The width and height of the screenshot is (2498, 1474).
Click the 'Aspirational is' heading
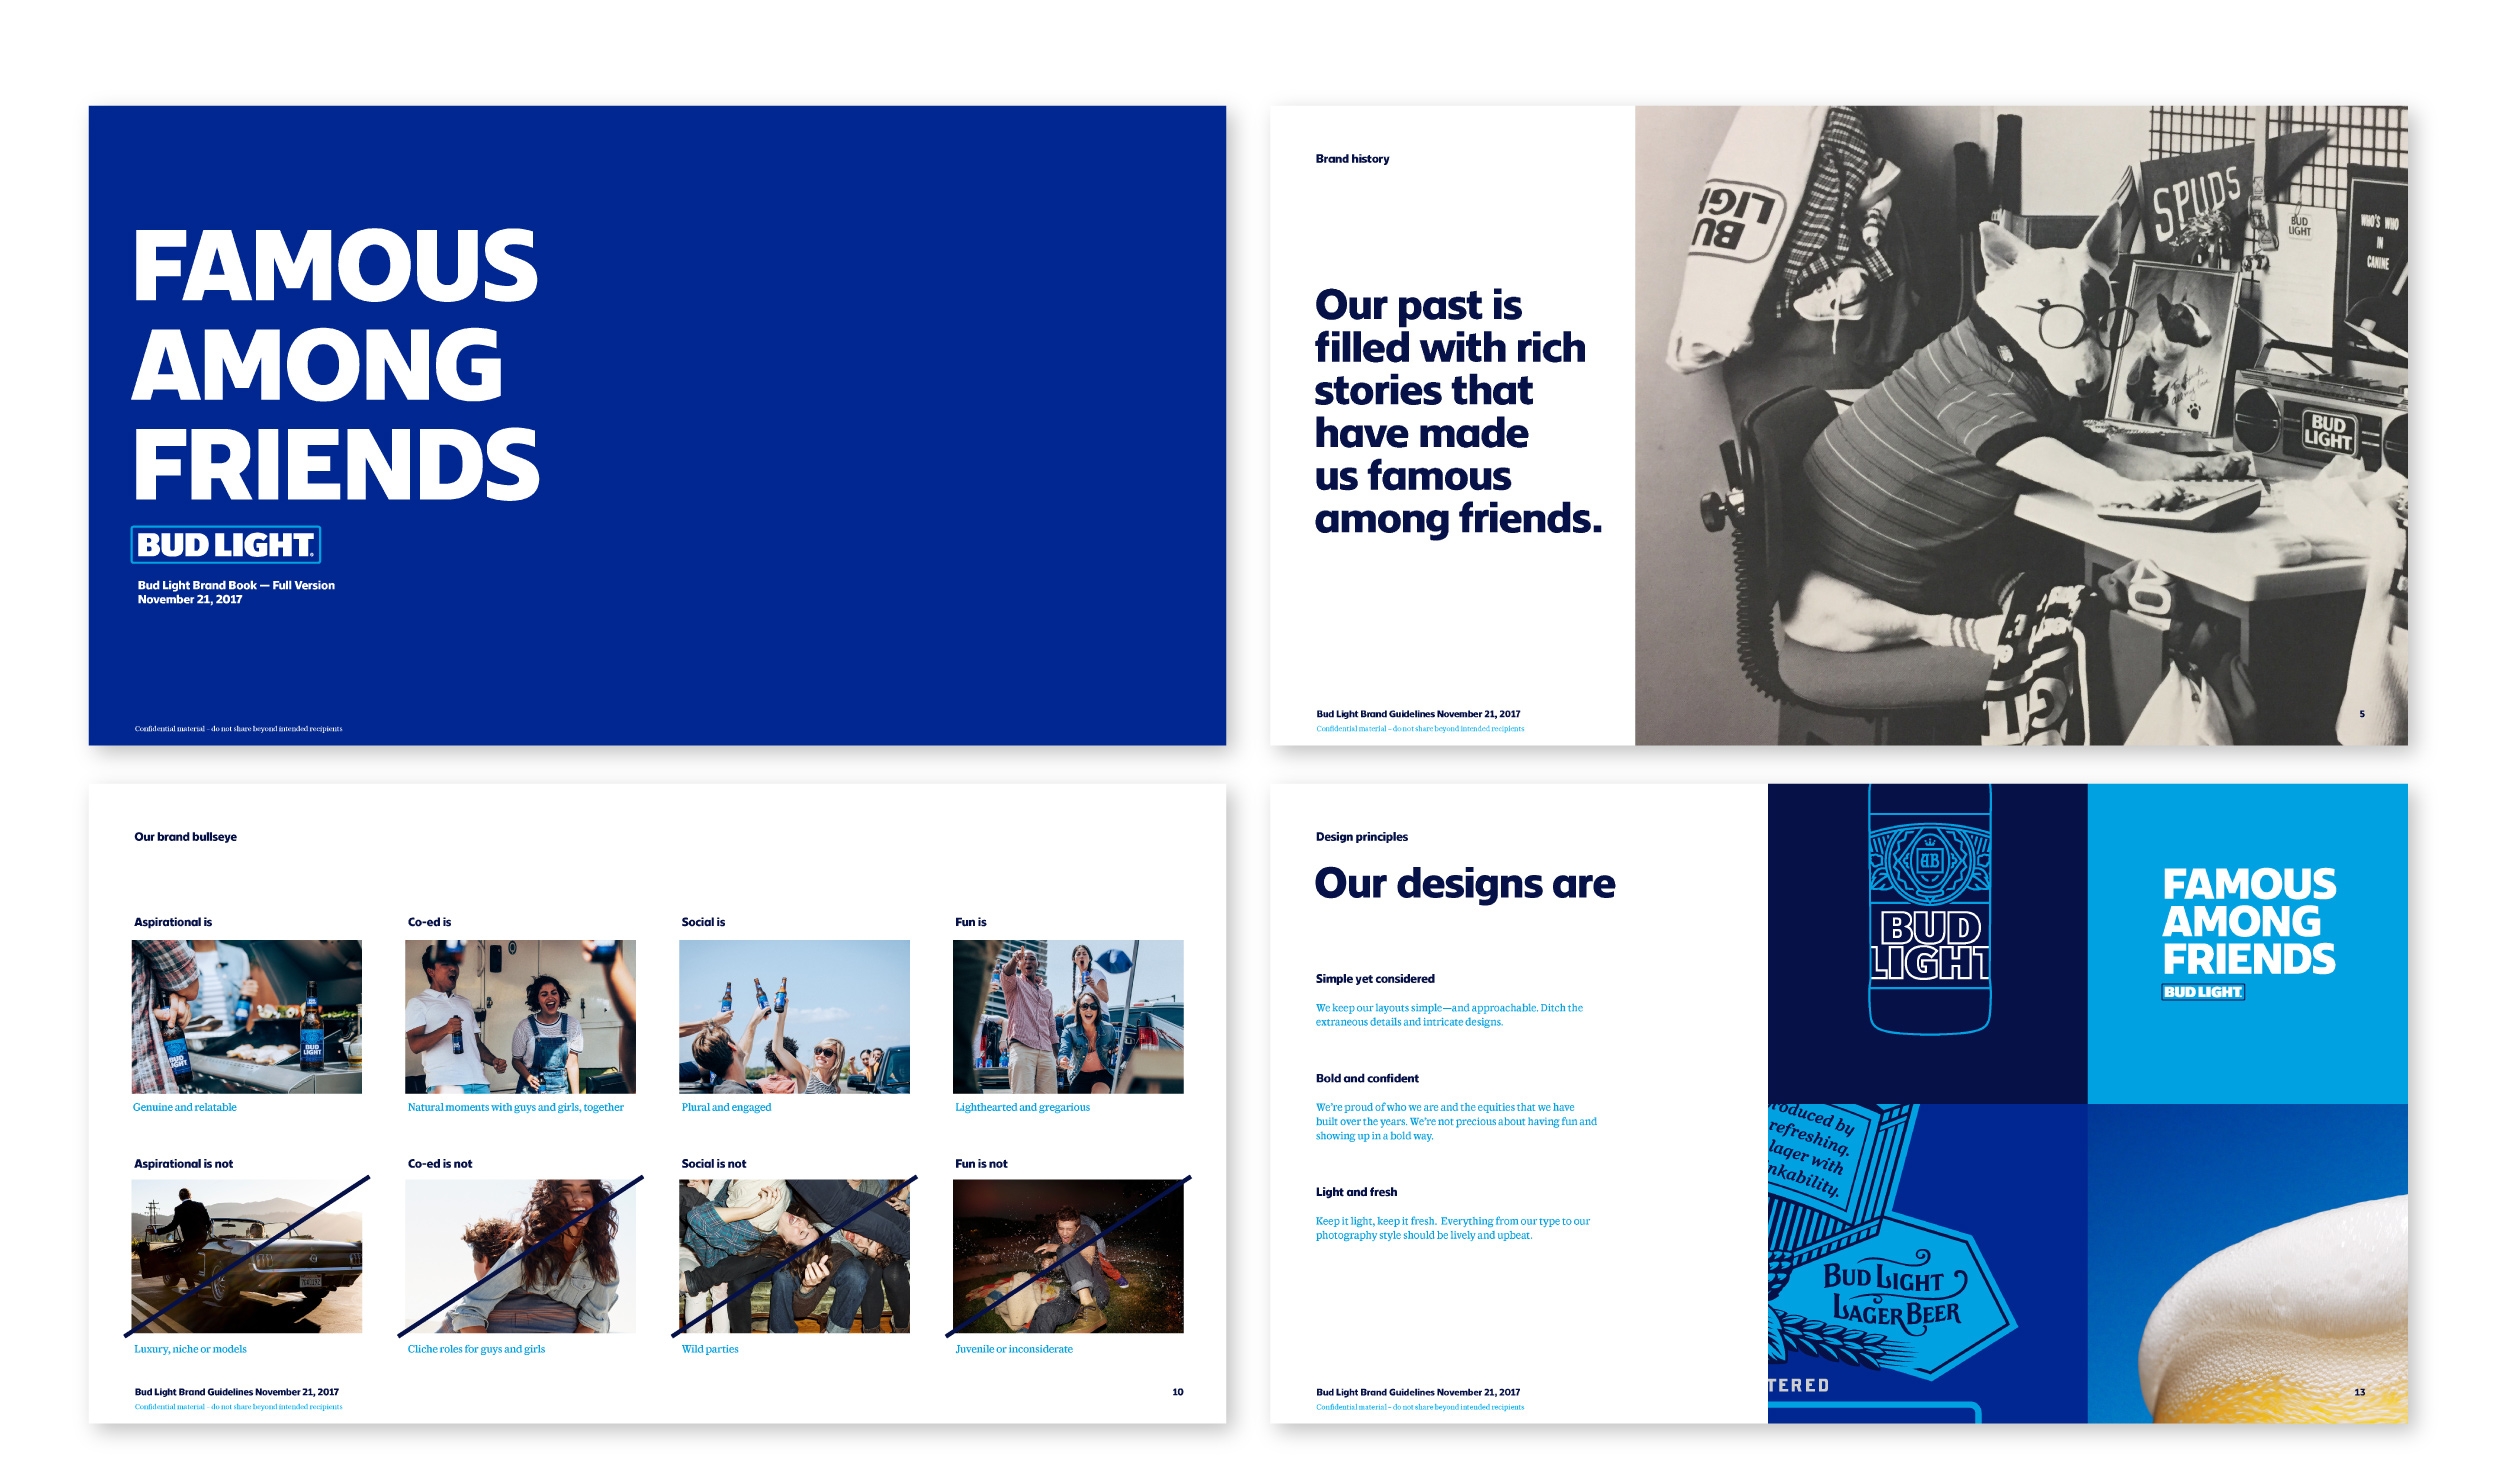point(173,921)
